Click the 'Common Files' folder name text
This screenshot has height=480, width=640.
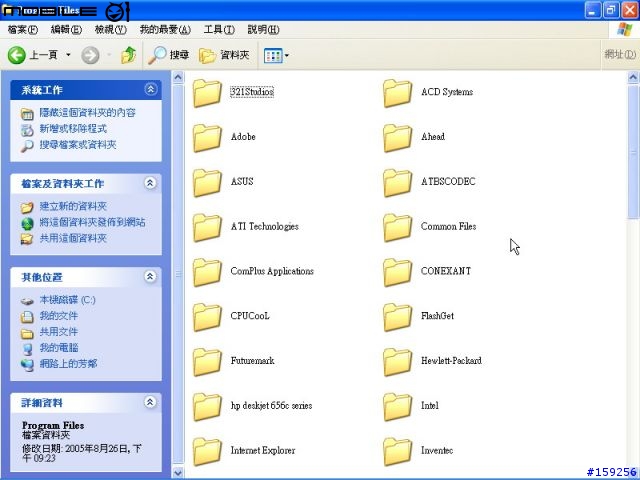click(x=449, y=226)
